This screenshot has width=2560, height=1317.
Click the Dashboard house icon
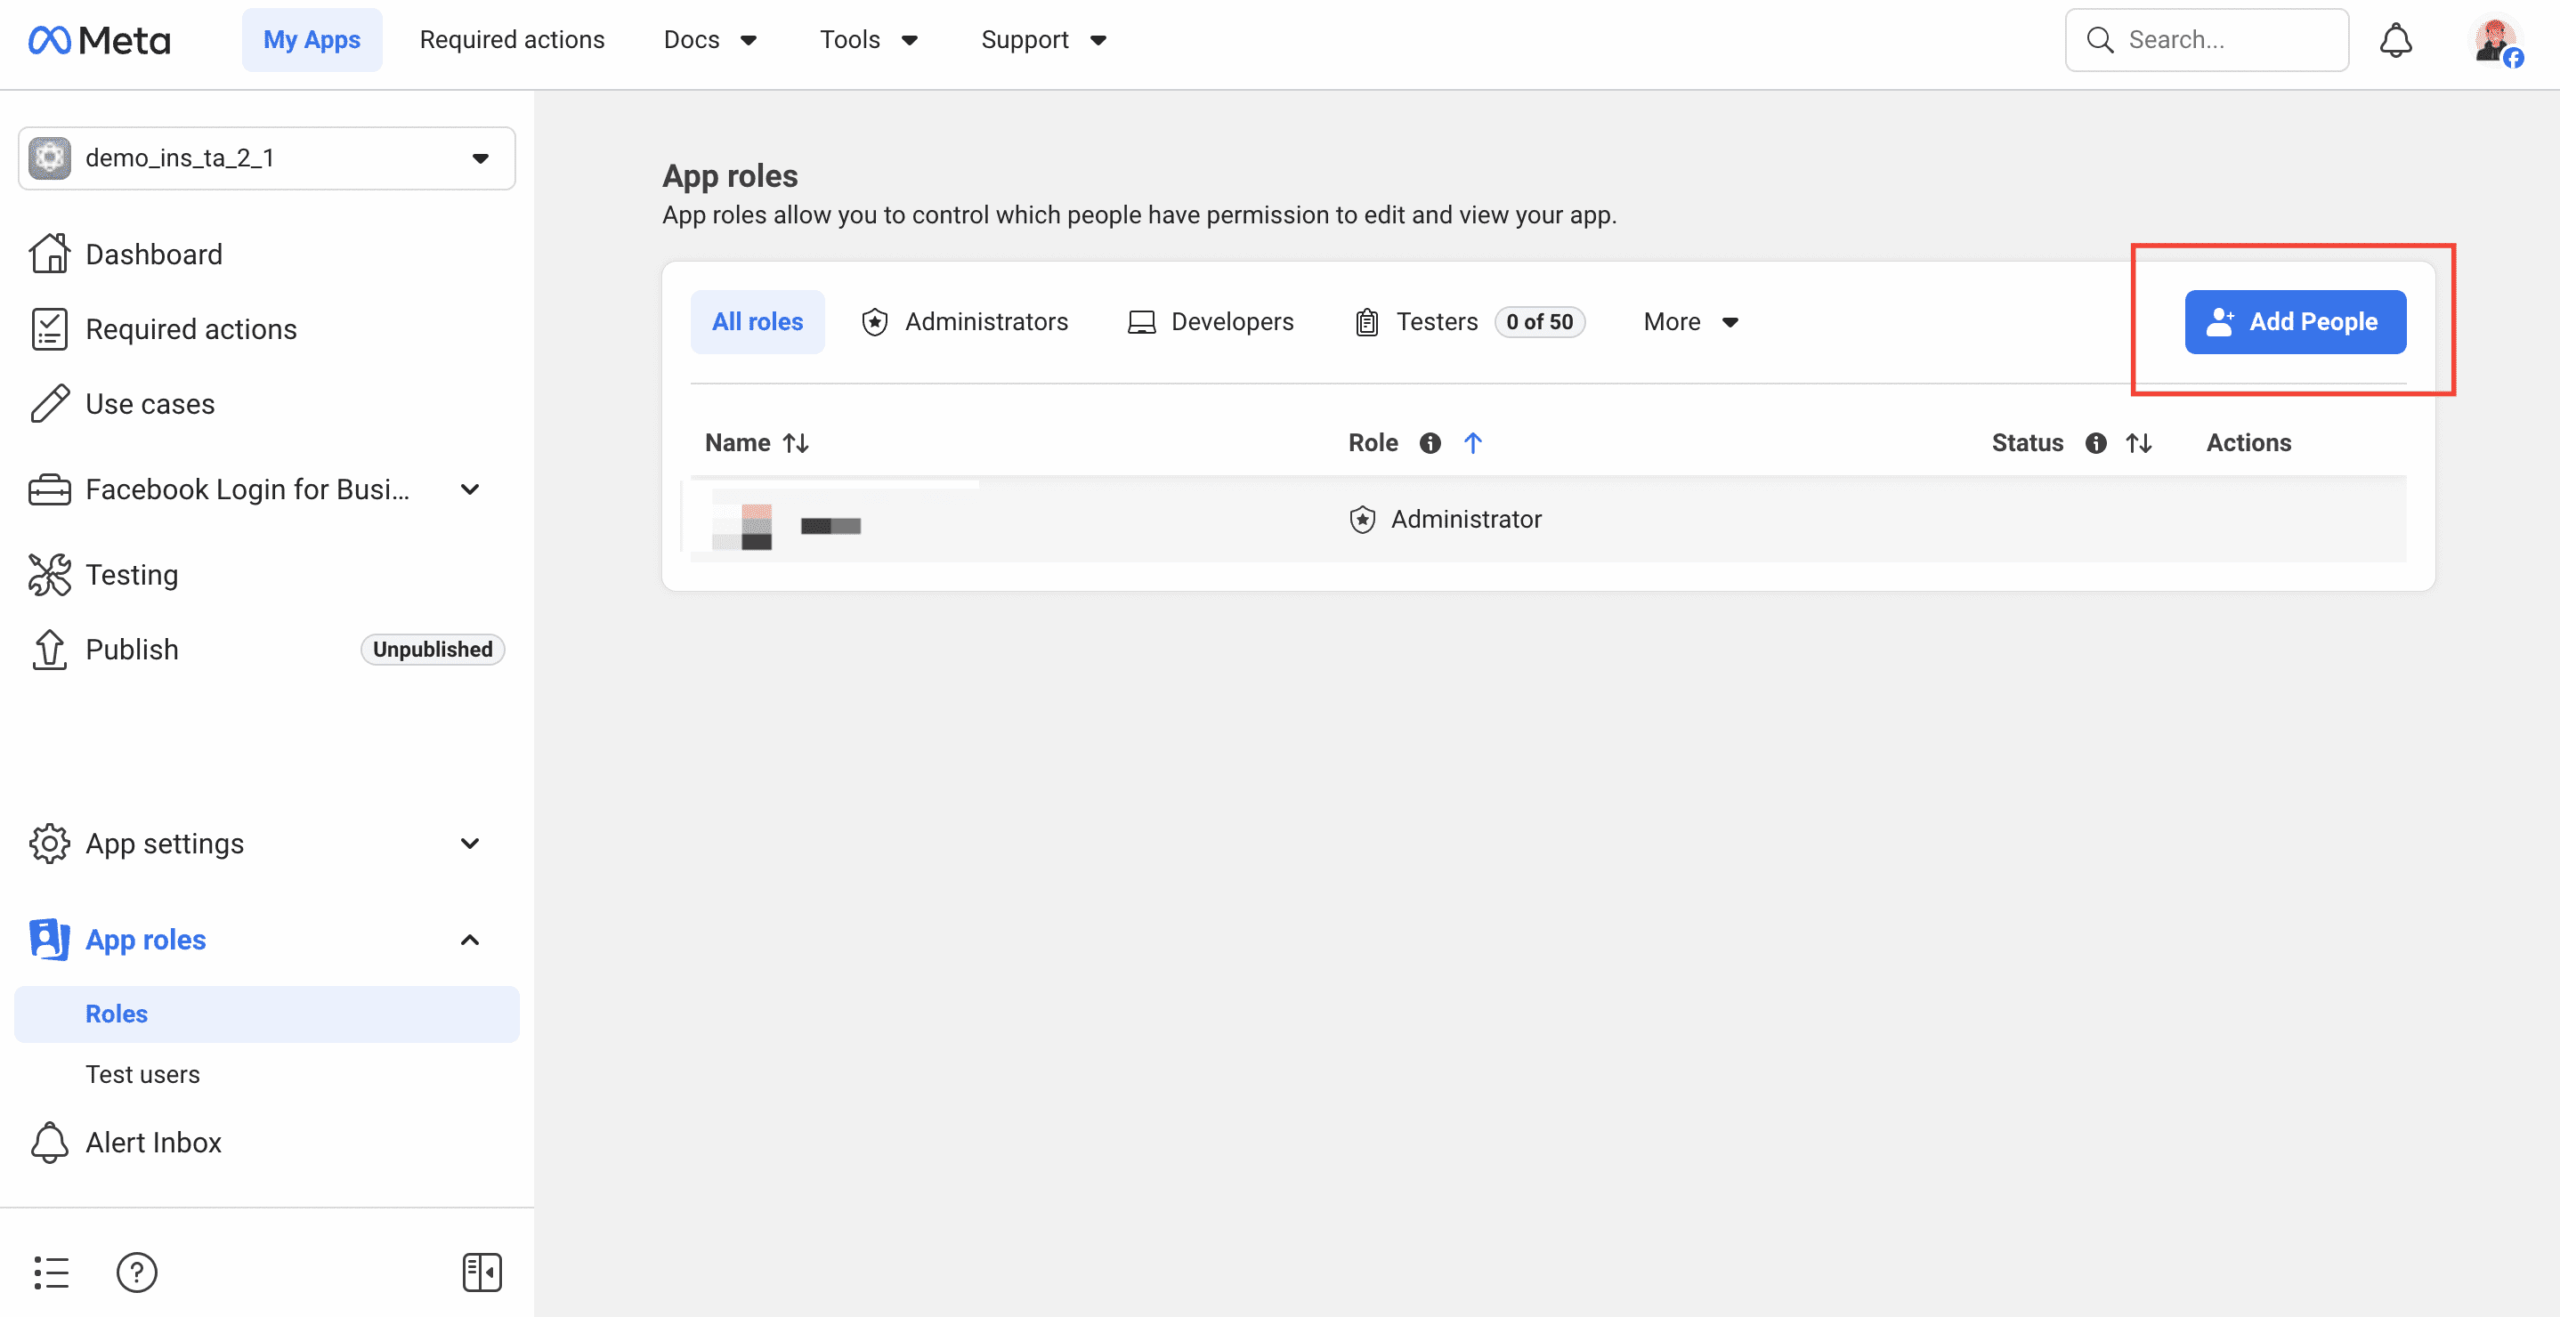(49, 253)
